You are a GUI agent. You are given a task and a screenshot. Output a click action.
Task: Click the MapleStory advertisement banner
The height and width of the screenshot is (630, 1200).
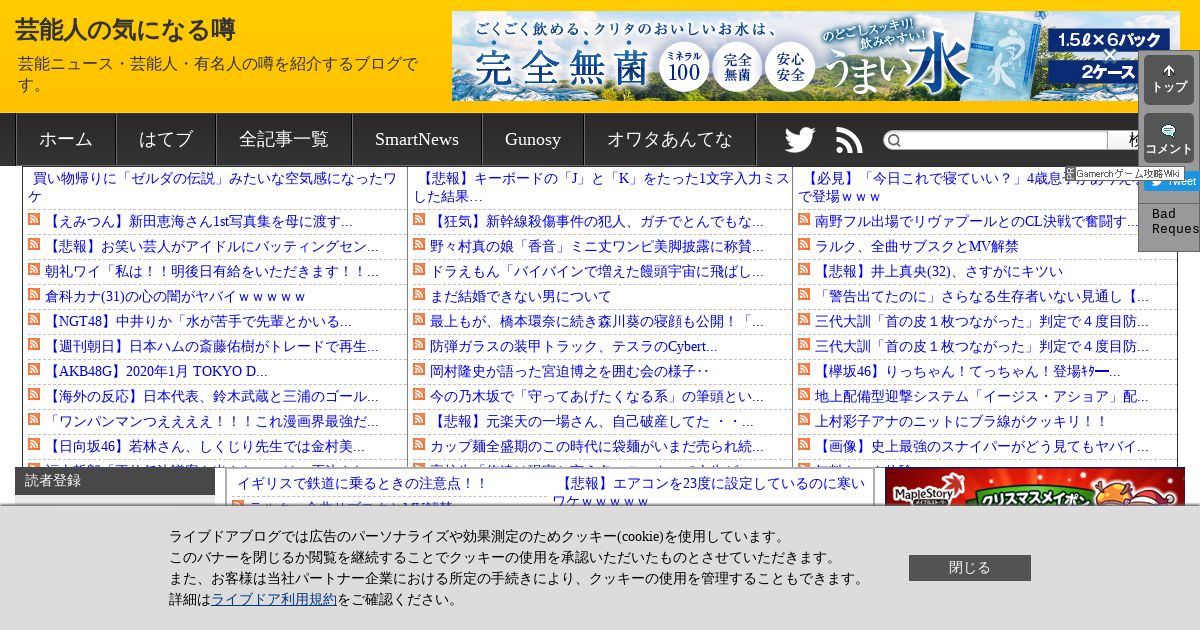[x=1035, y=487]
